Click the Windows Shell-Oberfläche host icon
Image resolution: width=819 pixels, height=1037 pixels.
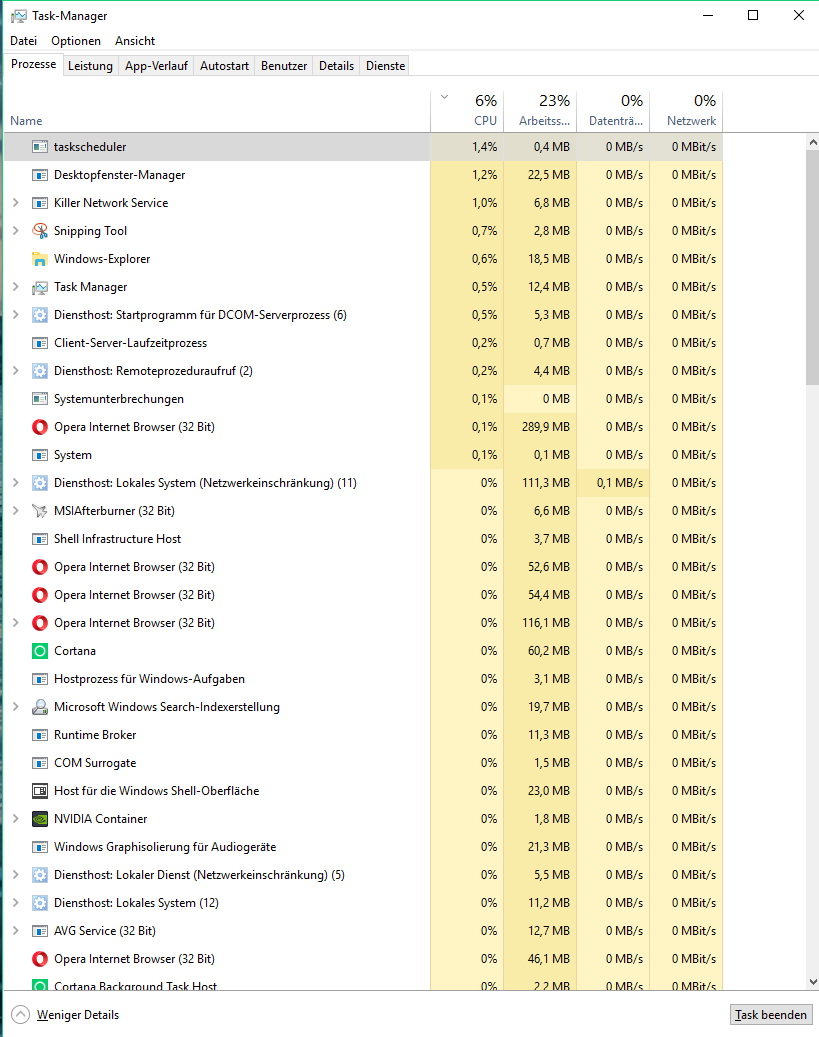40,791
